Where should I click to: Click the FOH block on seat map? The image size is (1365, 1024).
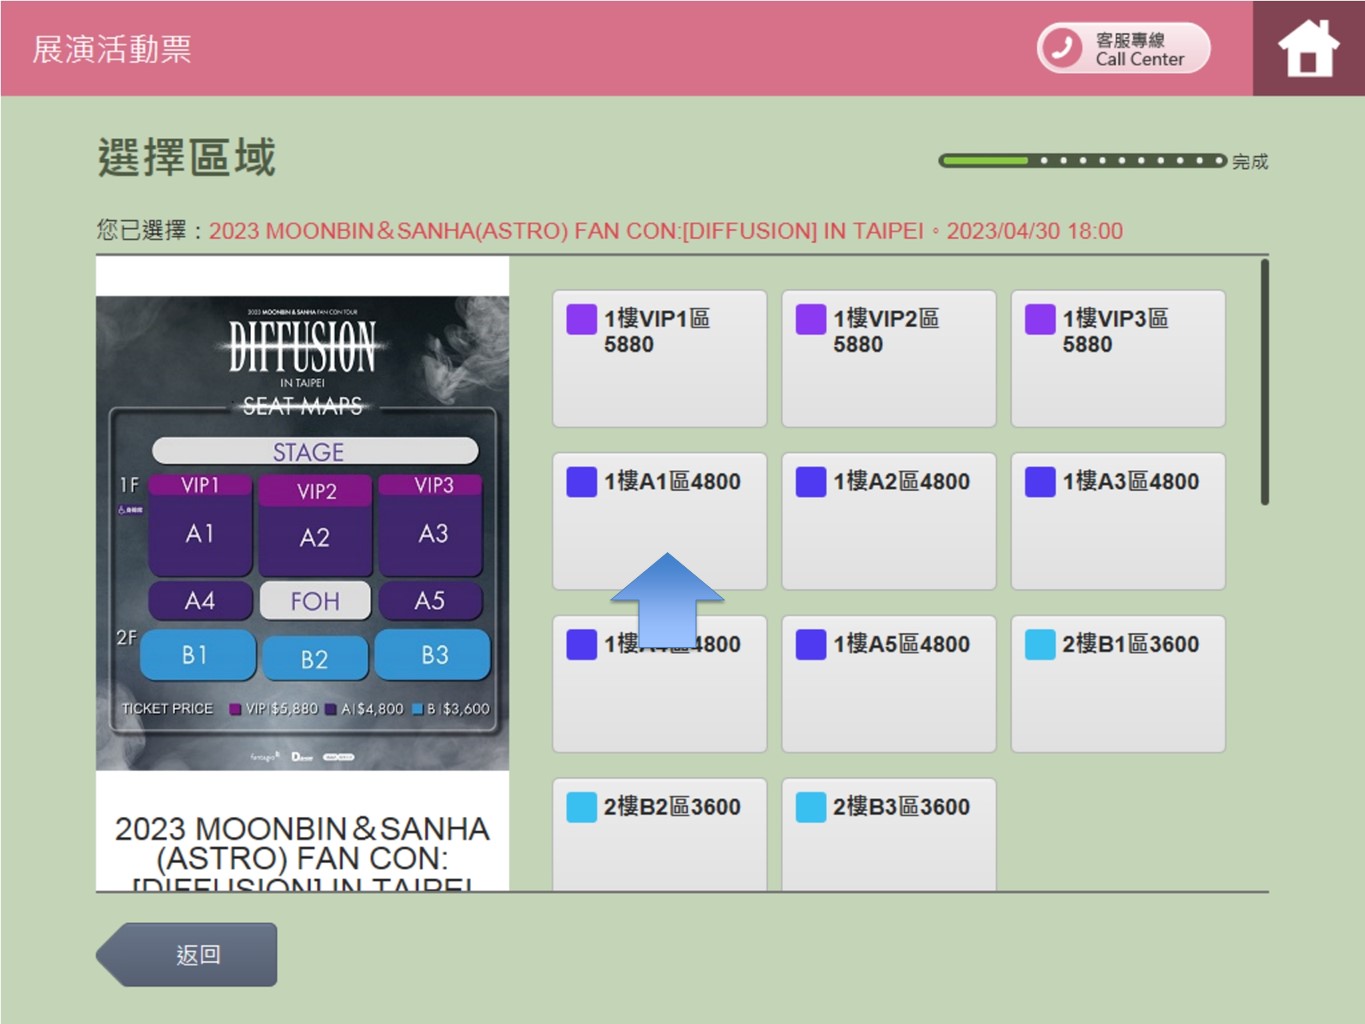(315, 601)
